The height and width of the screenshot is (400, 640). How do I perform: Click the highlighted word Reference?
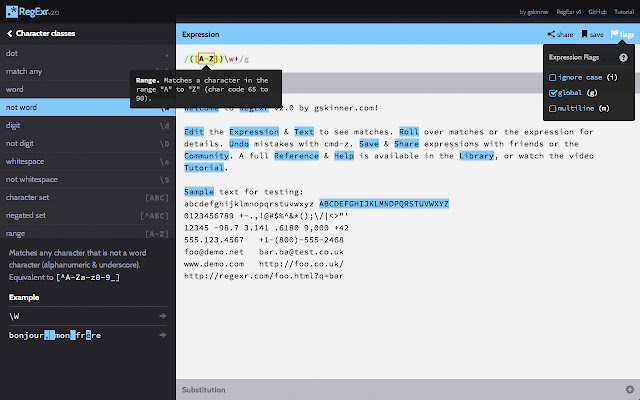point(296,156)
